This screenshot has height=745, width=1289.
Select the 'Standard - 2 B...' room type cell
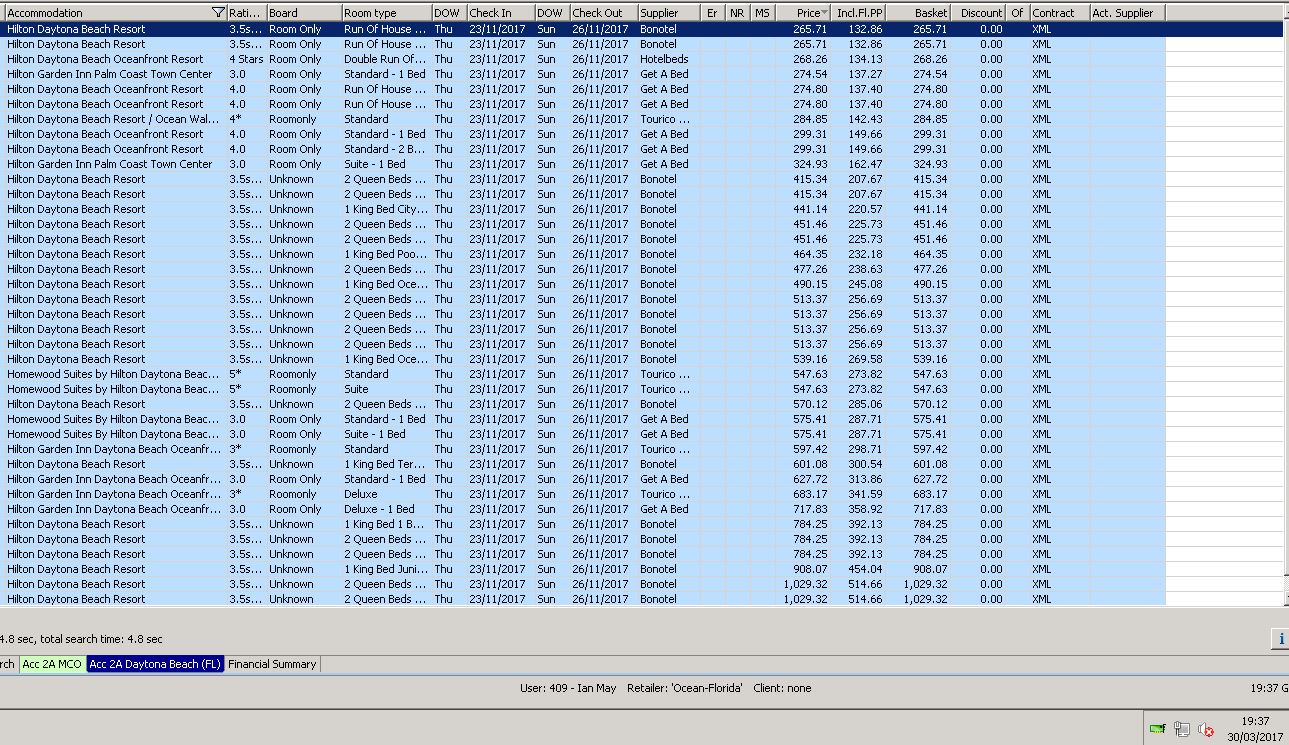(x=386, y=149)
